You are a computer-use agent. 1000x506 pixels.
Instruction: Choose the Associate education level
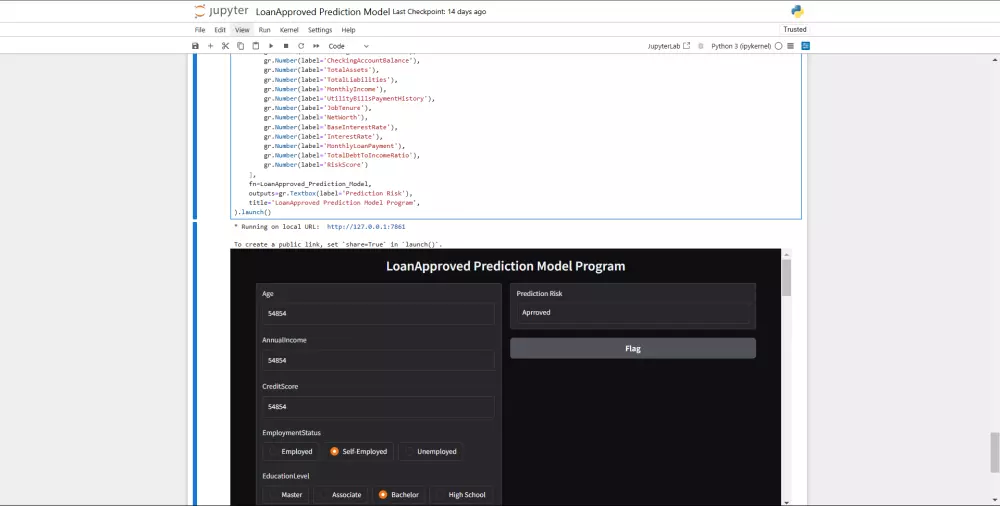pos(340,495)
